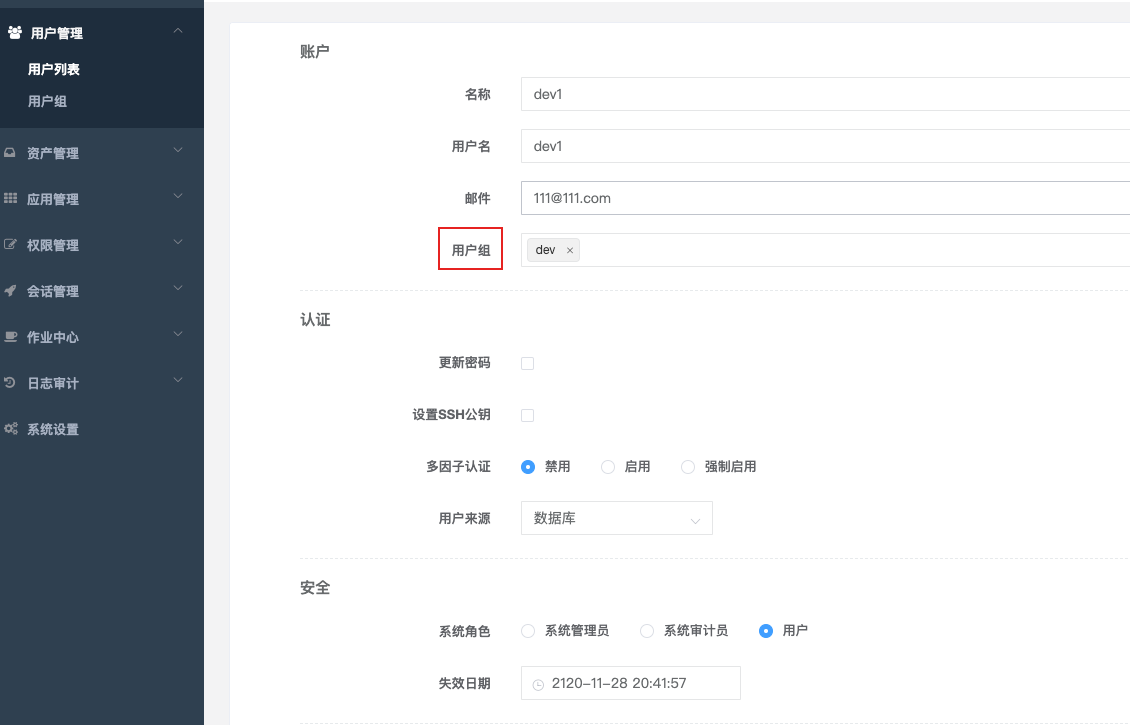Click the 用户来源 label
Image resolution: width=1130 pixels, height=725 pixels.
465,519
